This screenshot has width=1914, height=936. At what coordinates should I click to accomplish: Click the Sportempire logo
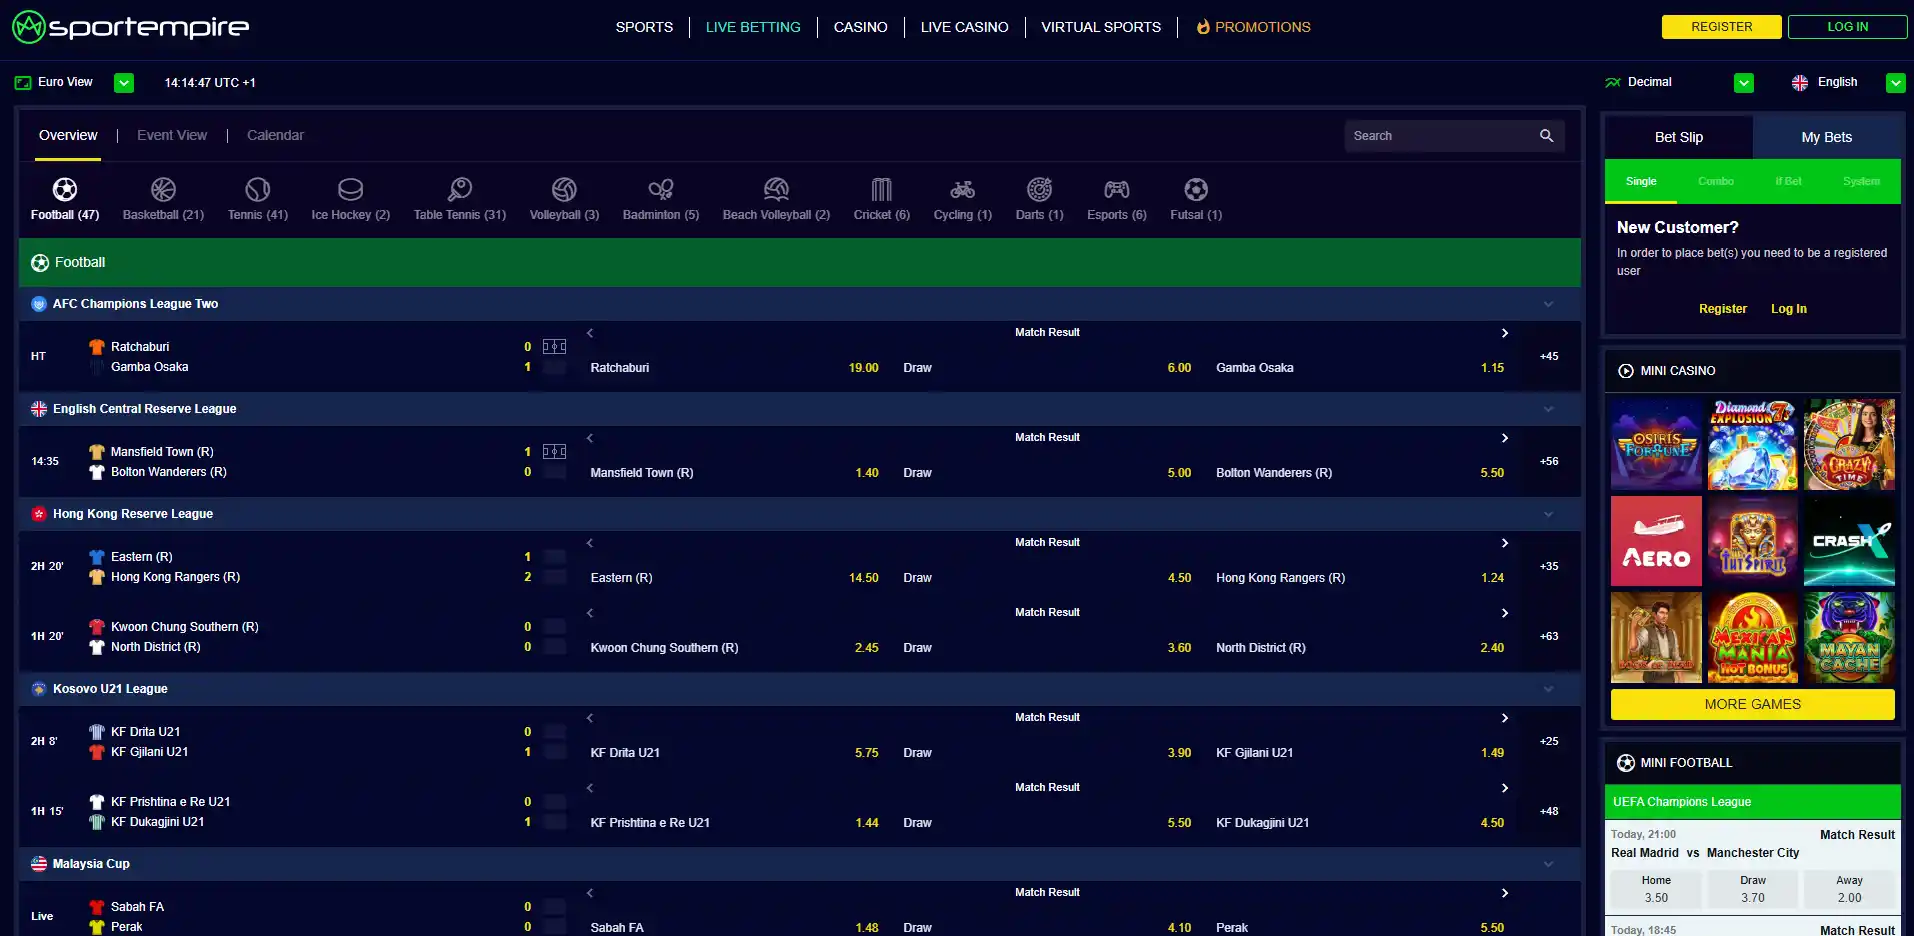pos(130,27)
